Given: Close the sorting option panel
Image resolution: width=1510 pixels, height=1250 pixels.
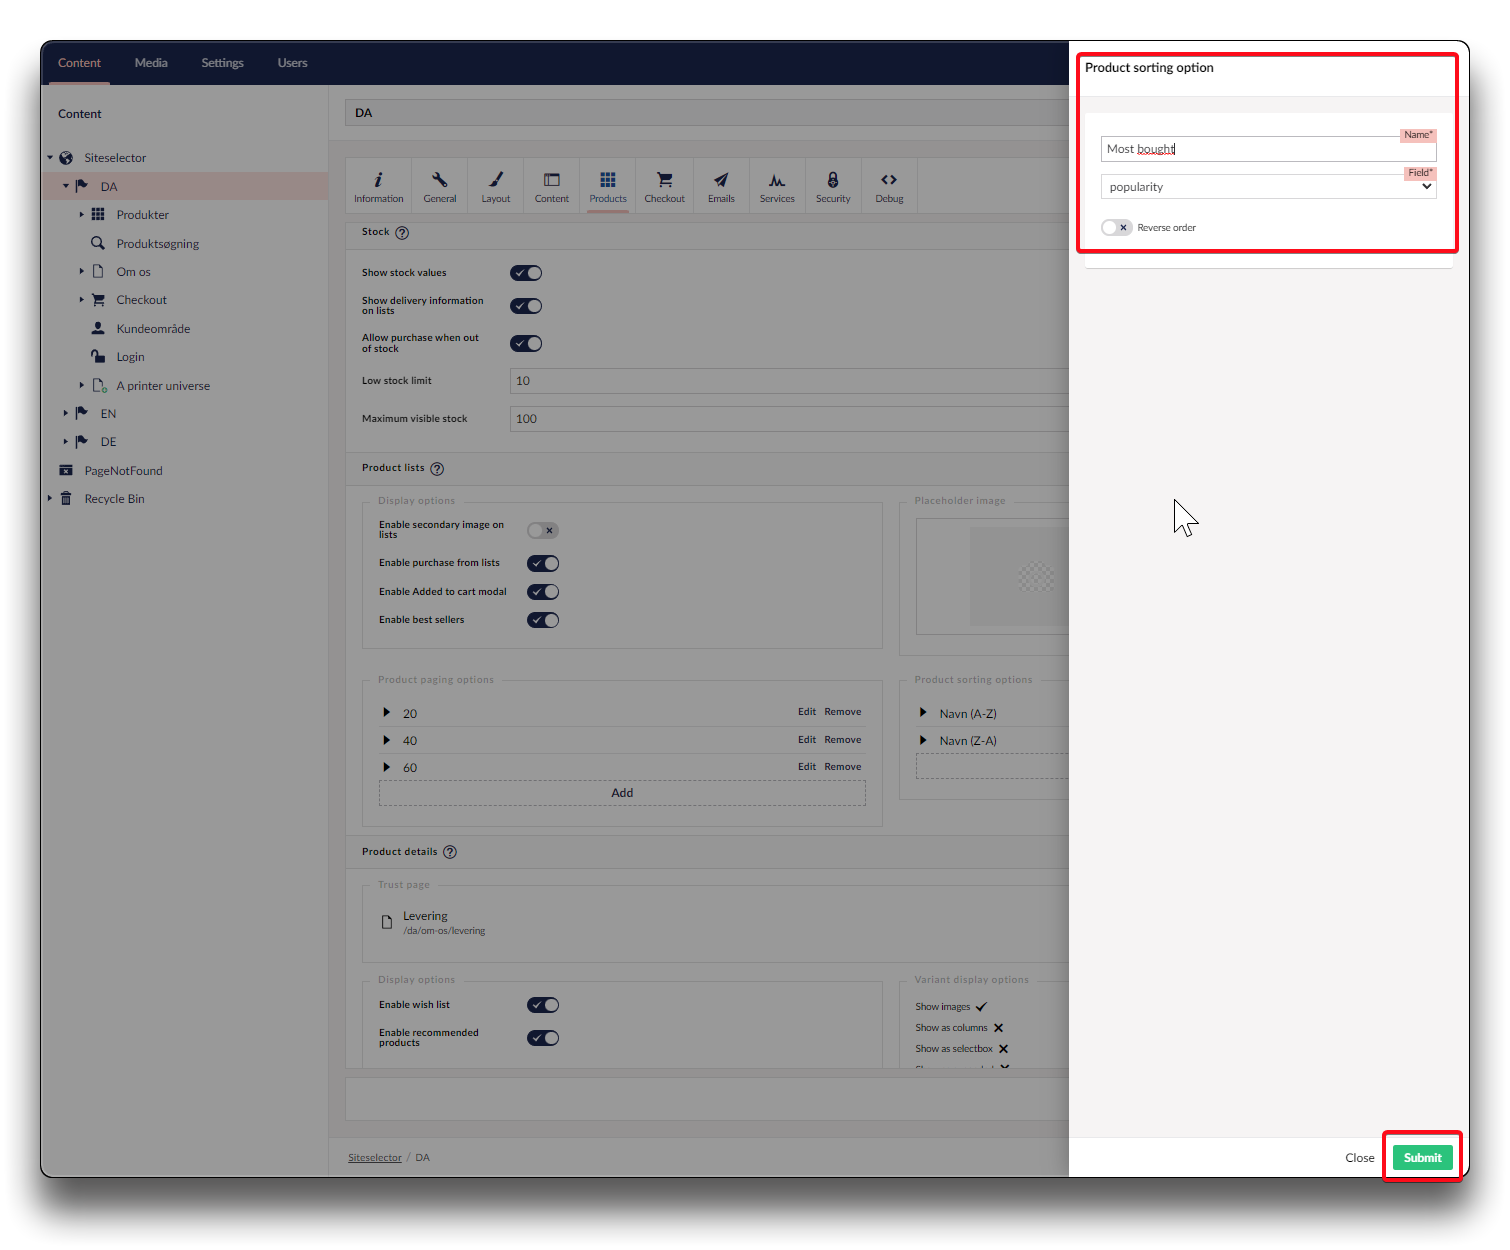Looking at the screenshot, I should coord(1359,1158).
